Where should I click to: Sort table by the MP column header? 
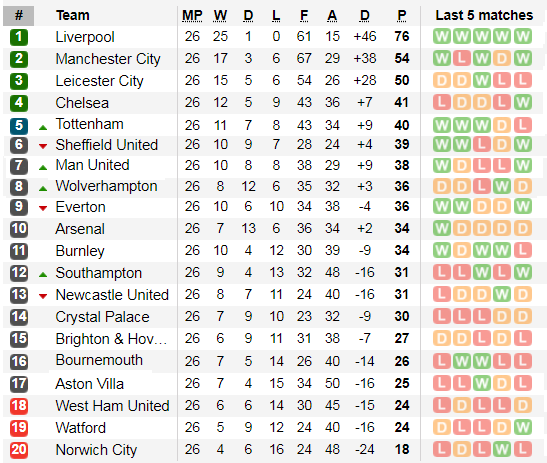pos(192,16)
